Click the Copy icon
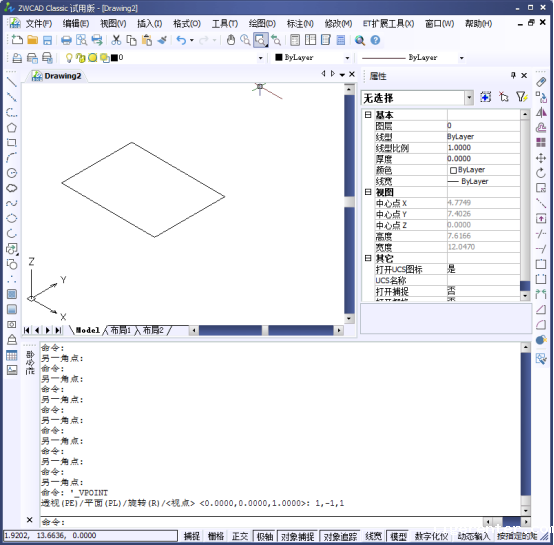Image resolution: width=554 pixels, height=545 pixels. coord(131,40)
